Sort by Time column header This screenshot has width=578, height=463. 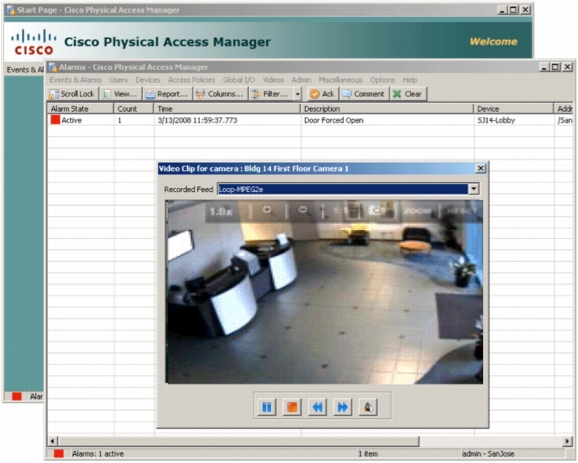227,109
